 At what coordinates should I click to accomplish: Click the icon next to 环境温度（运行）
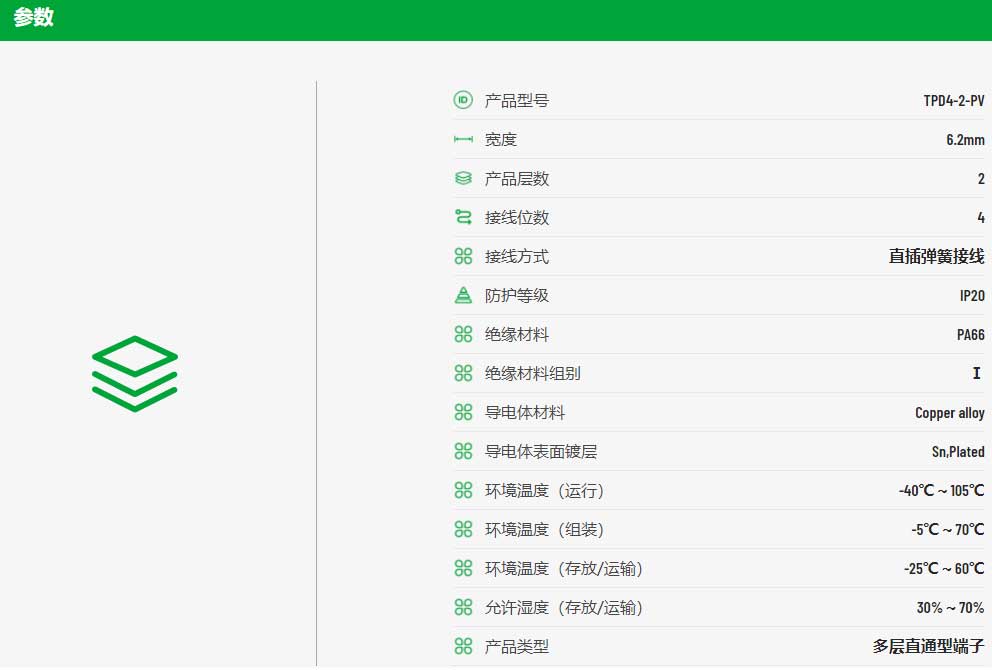[463, 490]
